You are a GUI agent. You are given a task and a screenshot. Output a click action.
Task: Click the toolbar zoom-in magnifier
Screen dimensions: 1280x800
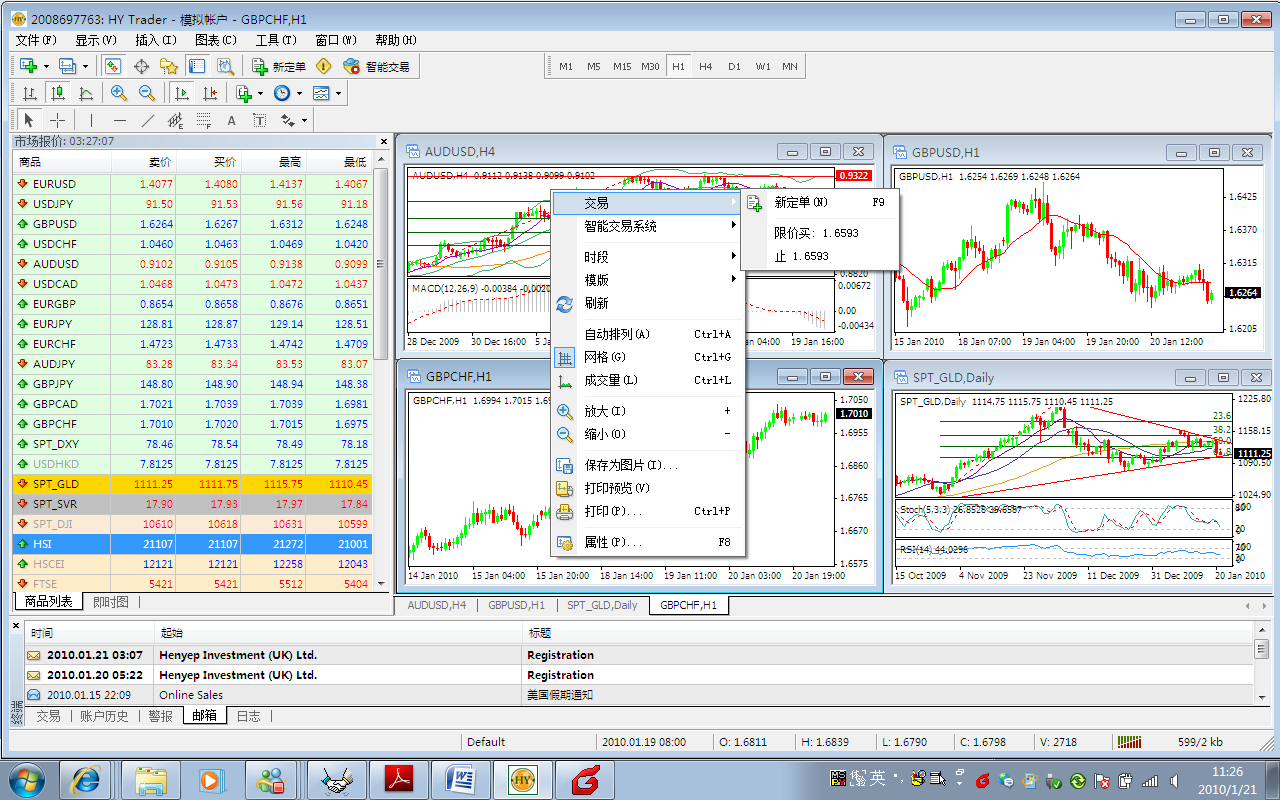[119, 93]
